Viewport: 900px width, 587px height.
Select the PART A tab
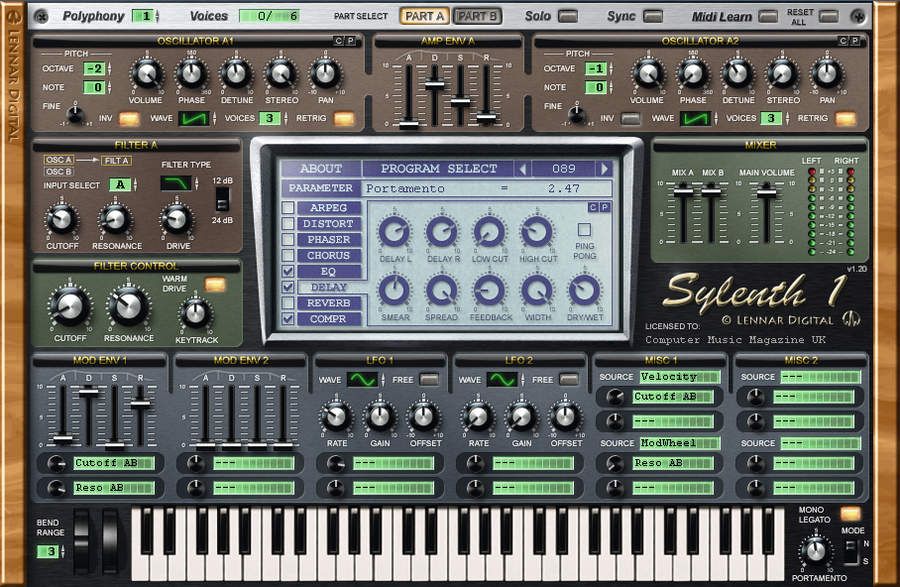tap(425, 16)
